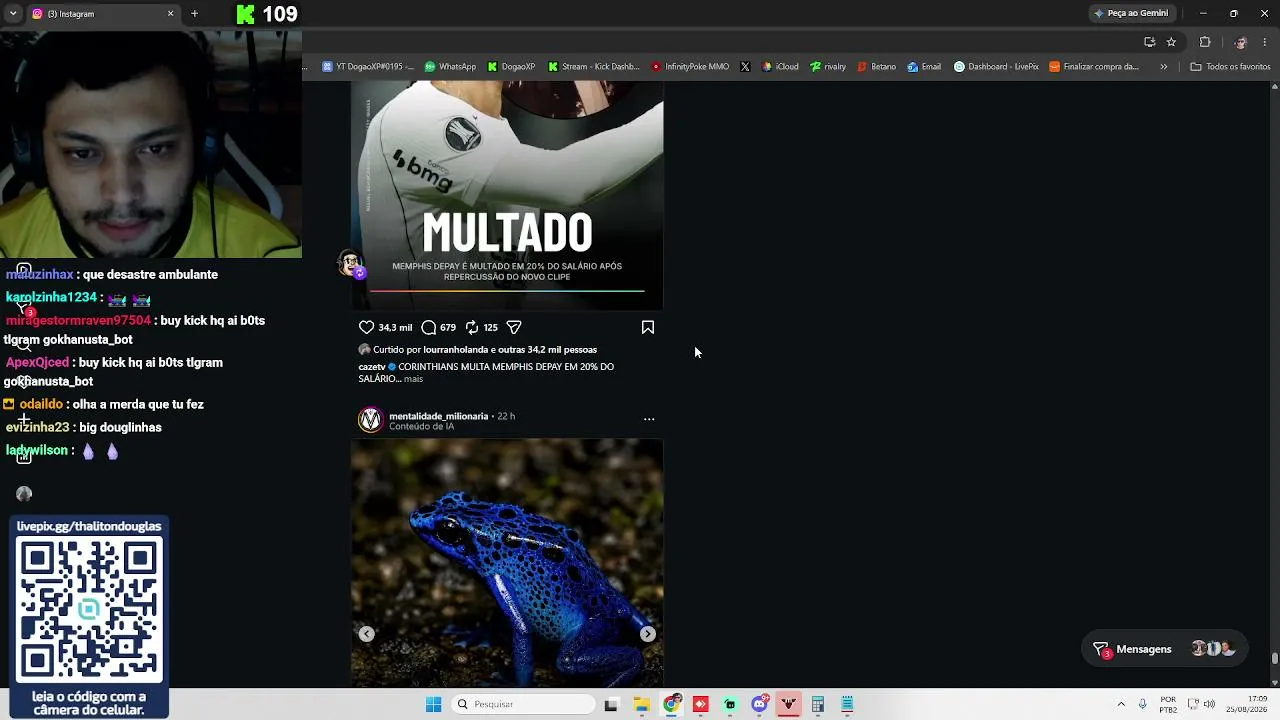Open volume control in system tray
1280x720 pixels.
(1209, 704)
